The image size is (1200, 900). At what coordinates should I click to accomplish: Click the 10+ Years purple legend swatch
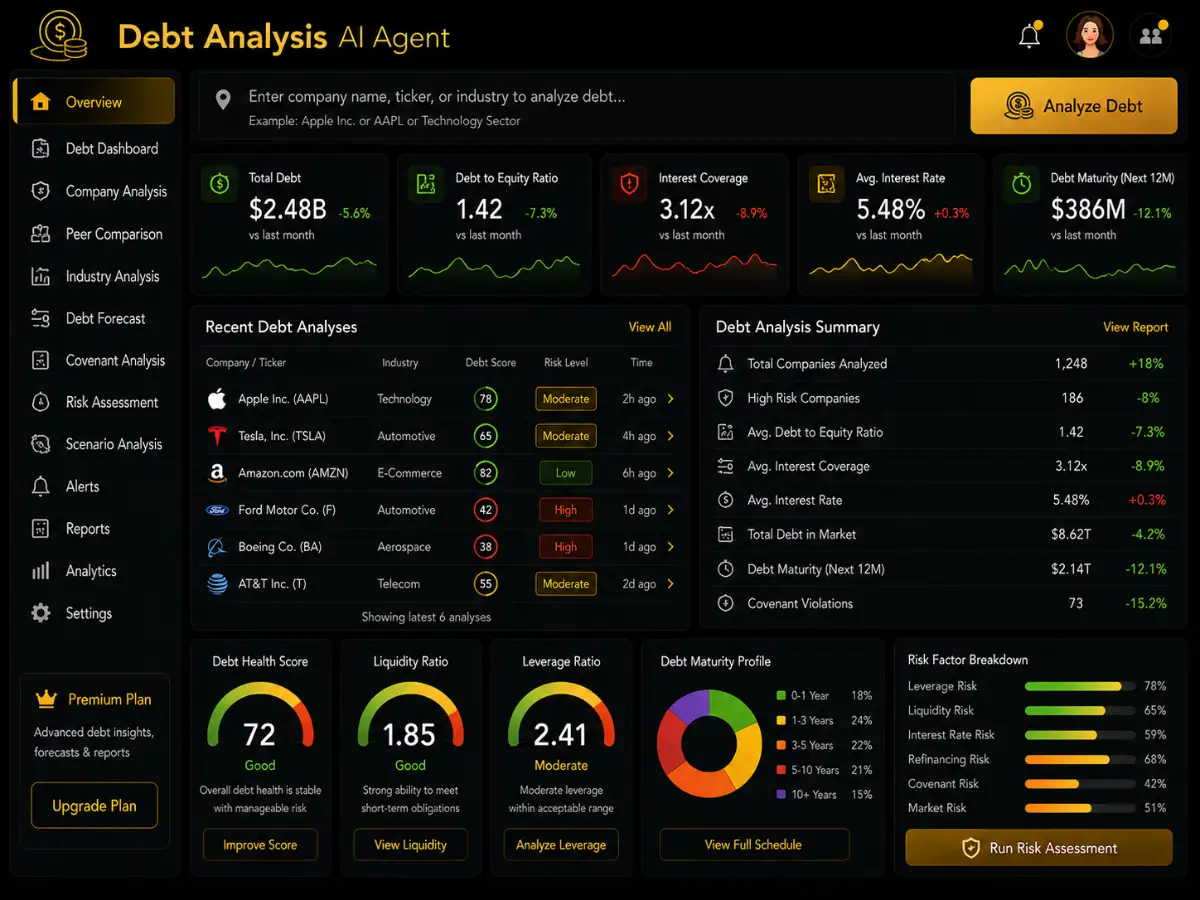pyautogui.click(x=781, y=794)
